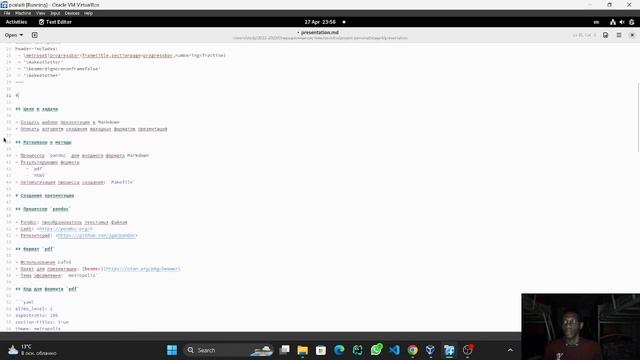640x360 pixels.
Task: Create a new document tab
Action: 35,35
